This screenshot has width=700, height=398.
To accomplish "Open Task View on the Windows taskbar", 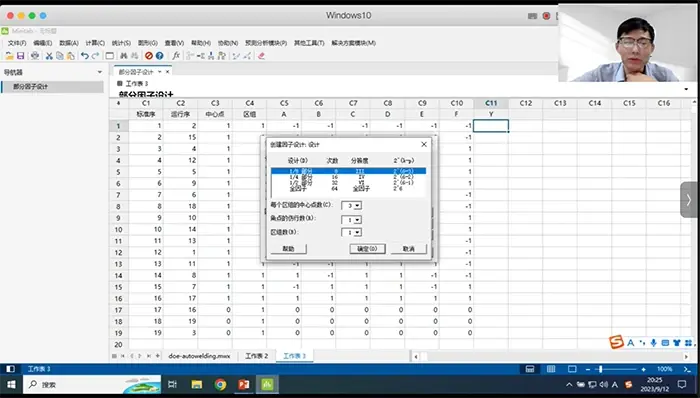I will coord(172,385).
